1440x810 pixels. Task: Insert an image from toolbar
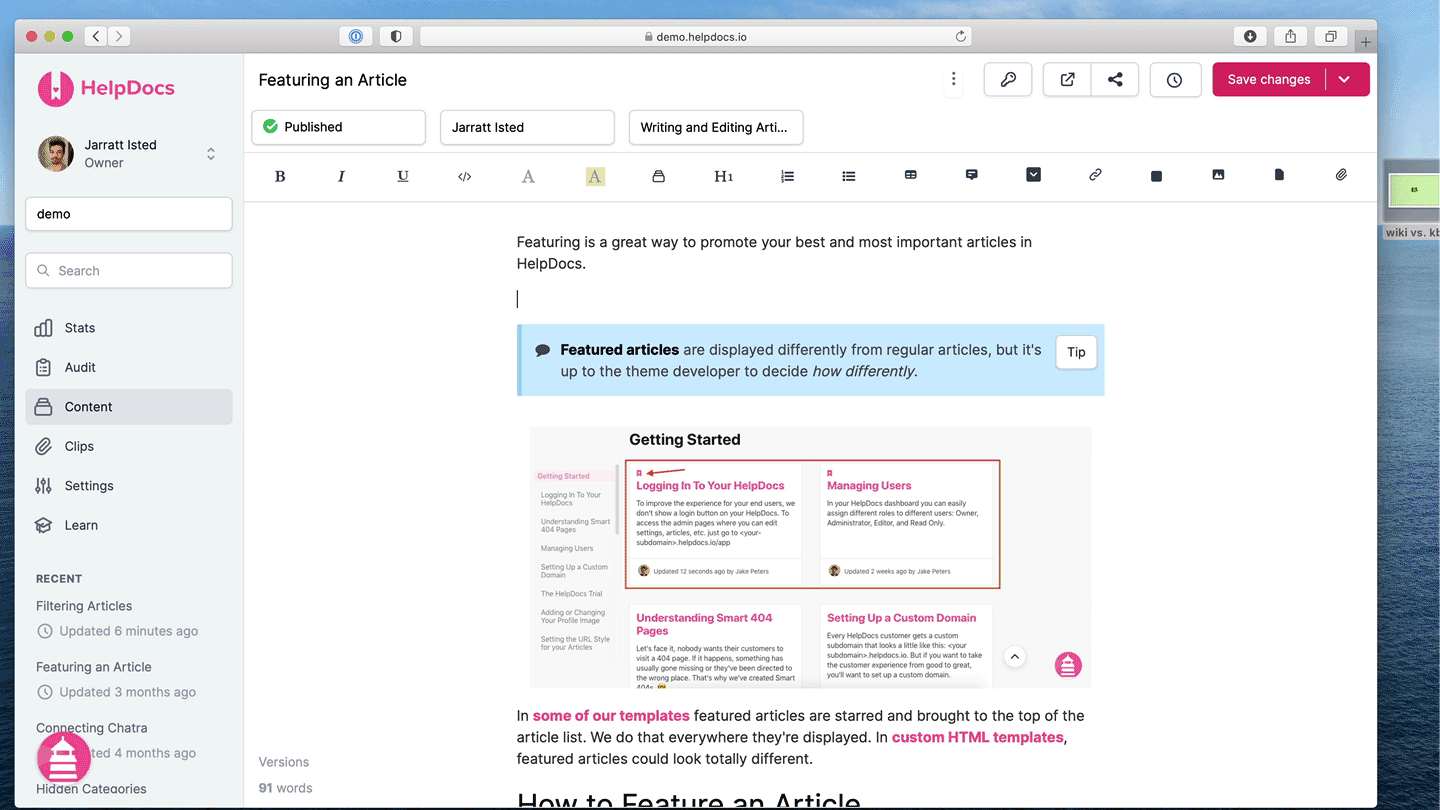click(1218, 175)
